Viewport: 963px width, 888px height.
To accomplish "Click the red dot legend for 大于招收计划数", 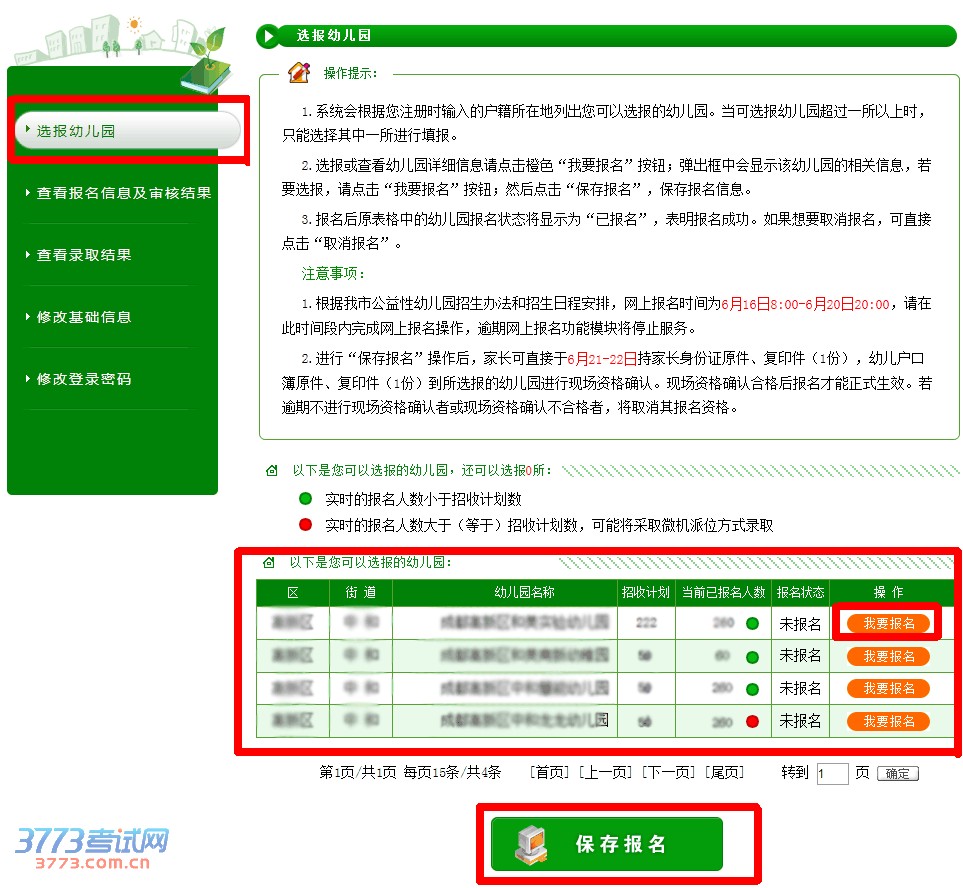I will coord(306,525).
